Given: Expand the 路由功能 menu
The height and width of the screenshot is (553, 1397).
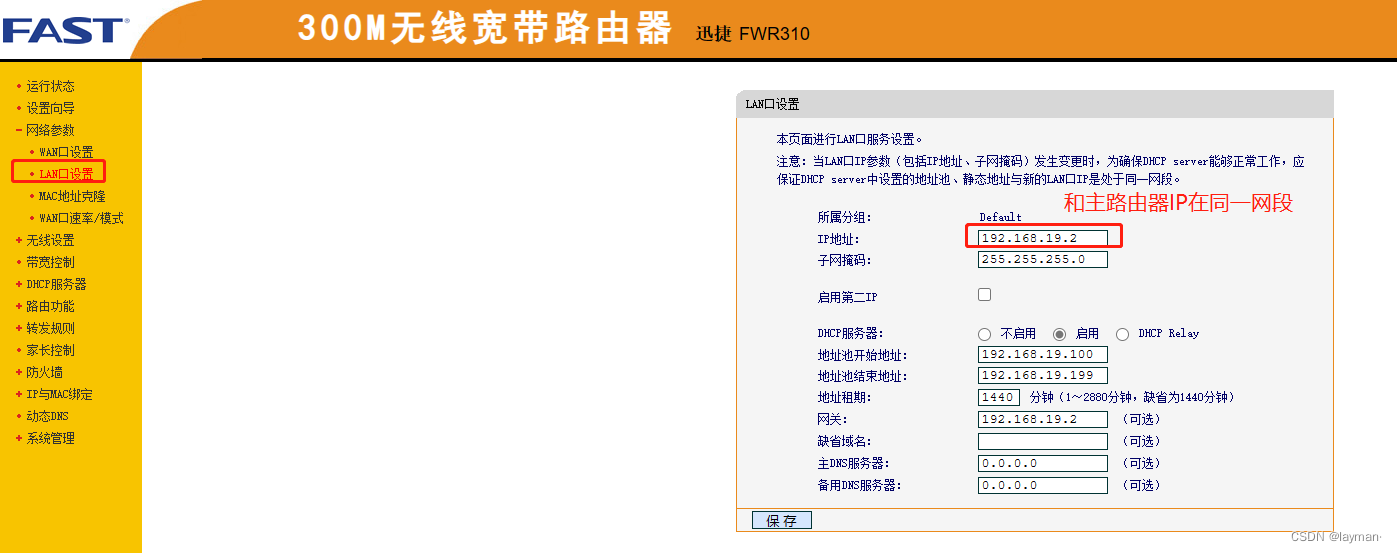Looking at the screenshot, I should (x=50, y=306).
